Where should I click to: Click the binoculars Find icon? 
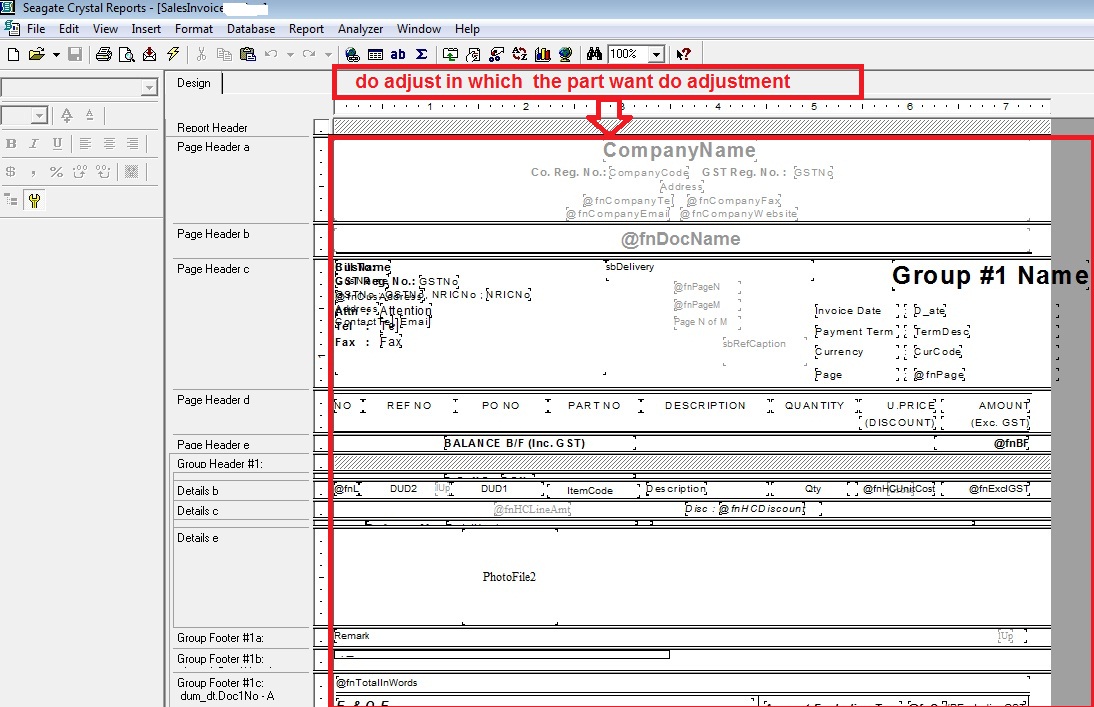coord(594,54)
